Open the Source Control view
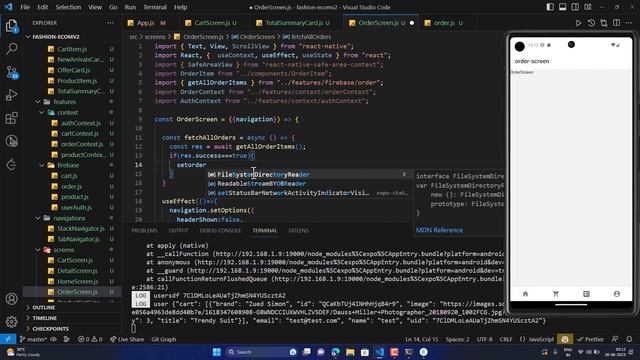 tap(12, 72)
